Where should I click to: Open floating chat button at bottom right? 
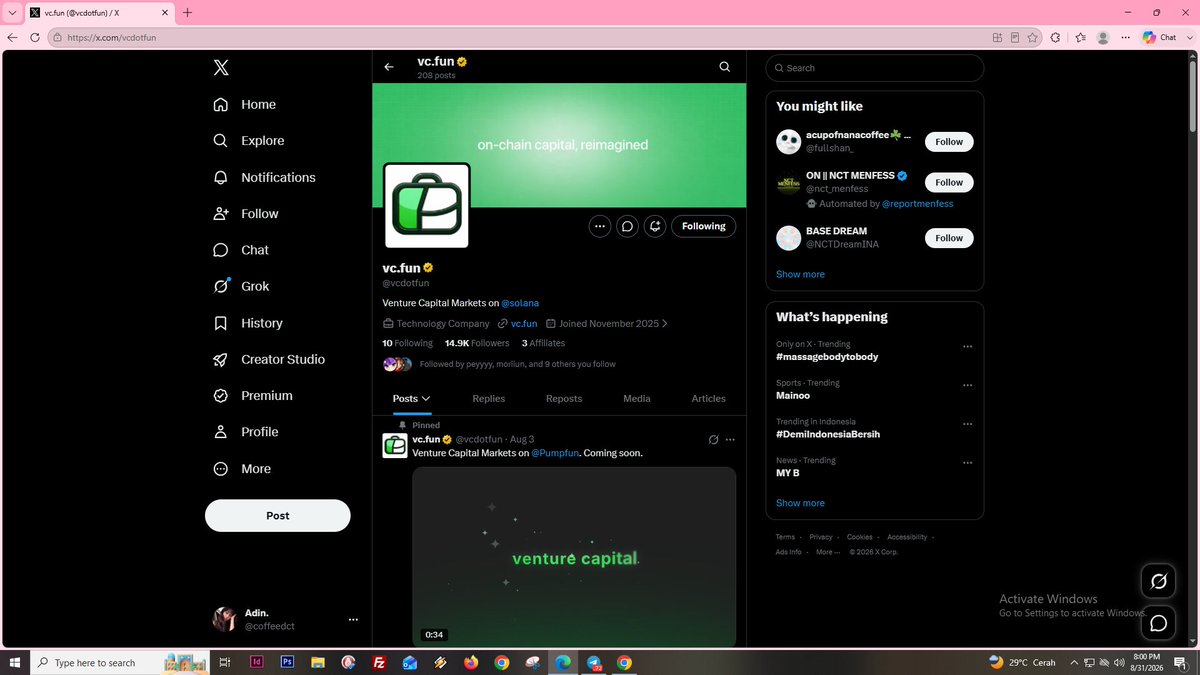[1158, 623]
